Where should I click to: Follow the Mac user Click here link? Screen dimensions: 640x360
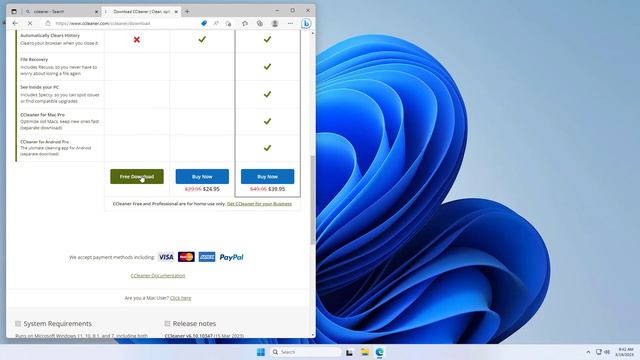[180, 298]
